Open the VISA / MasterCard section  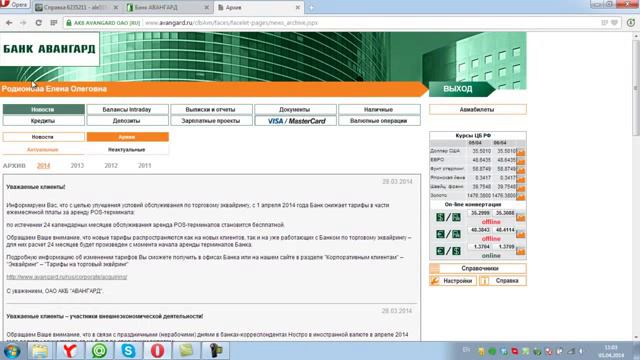pyautogui.click(x=295, y=121)
